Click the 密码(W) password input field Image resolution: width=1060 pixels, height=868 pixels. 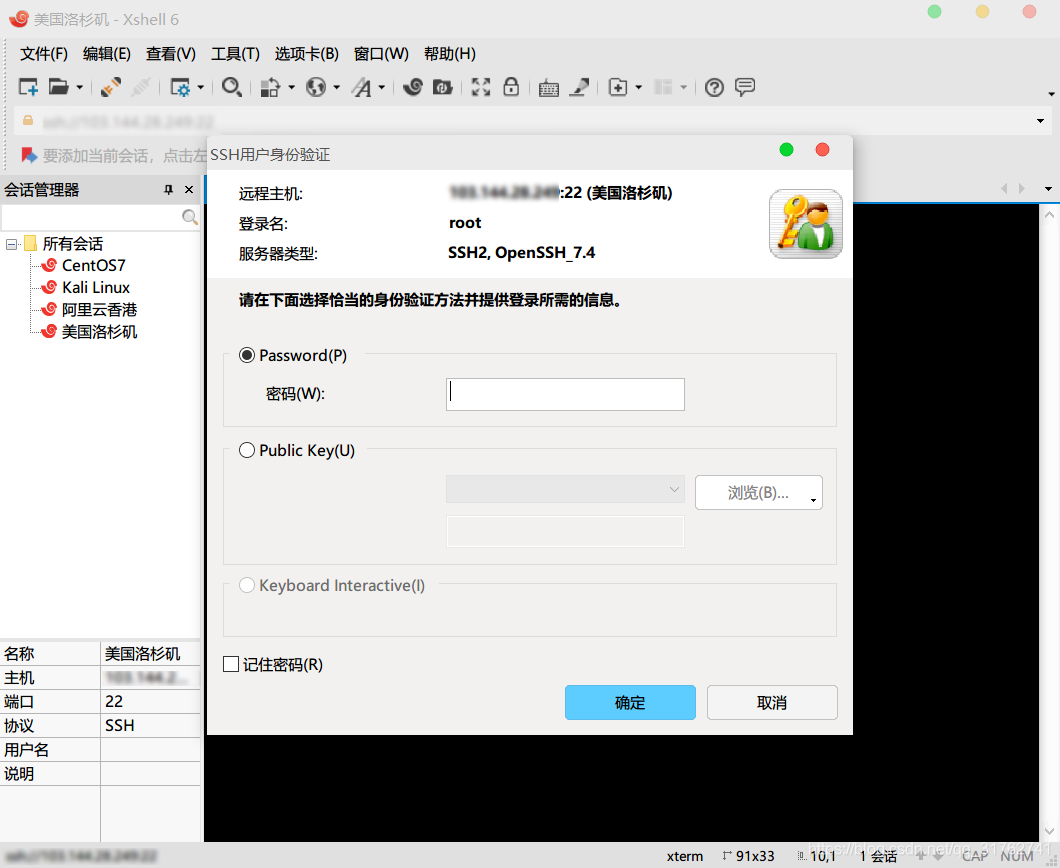click(565, 394)
